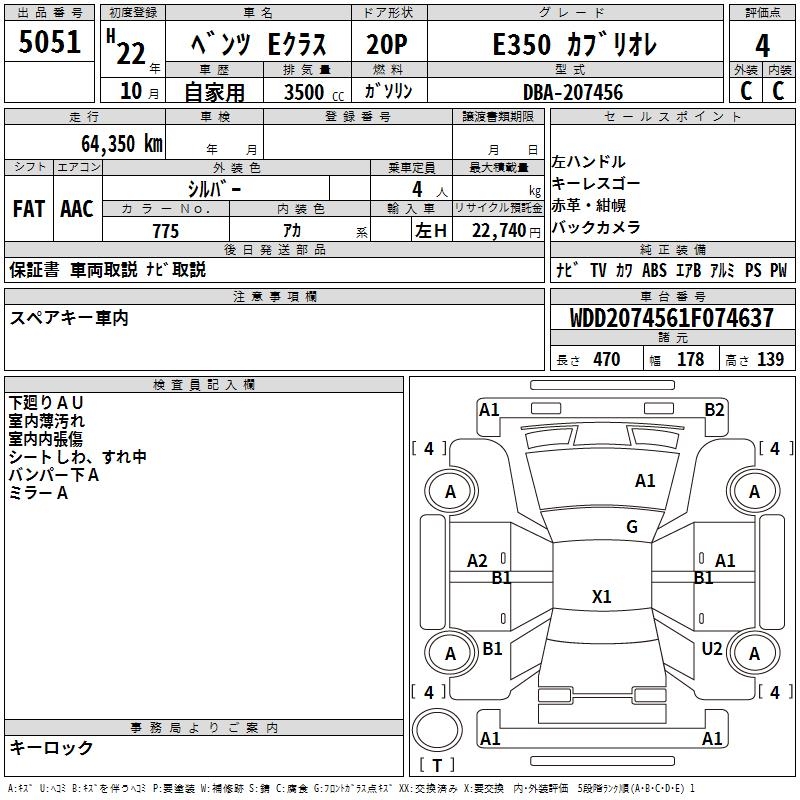Click the recycle deposit 22,740円
The image size is (800, 800).
click(506, 231)
